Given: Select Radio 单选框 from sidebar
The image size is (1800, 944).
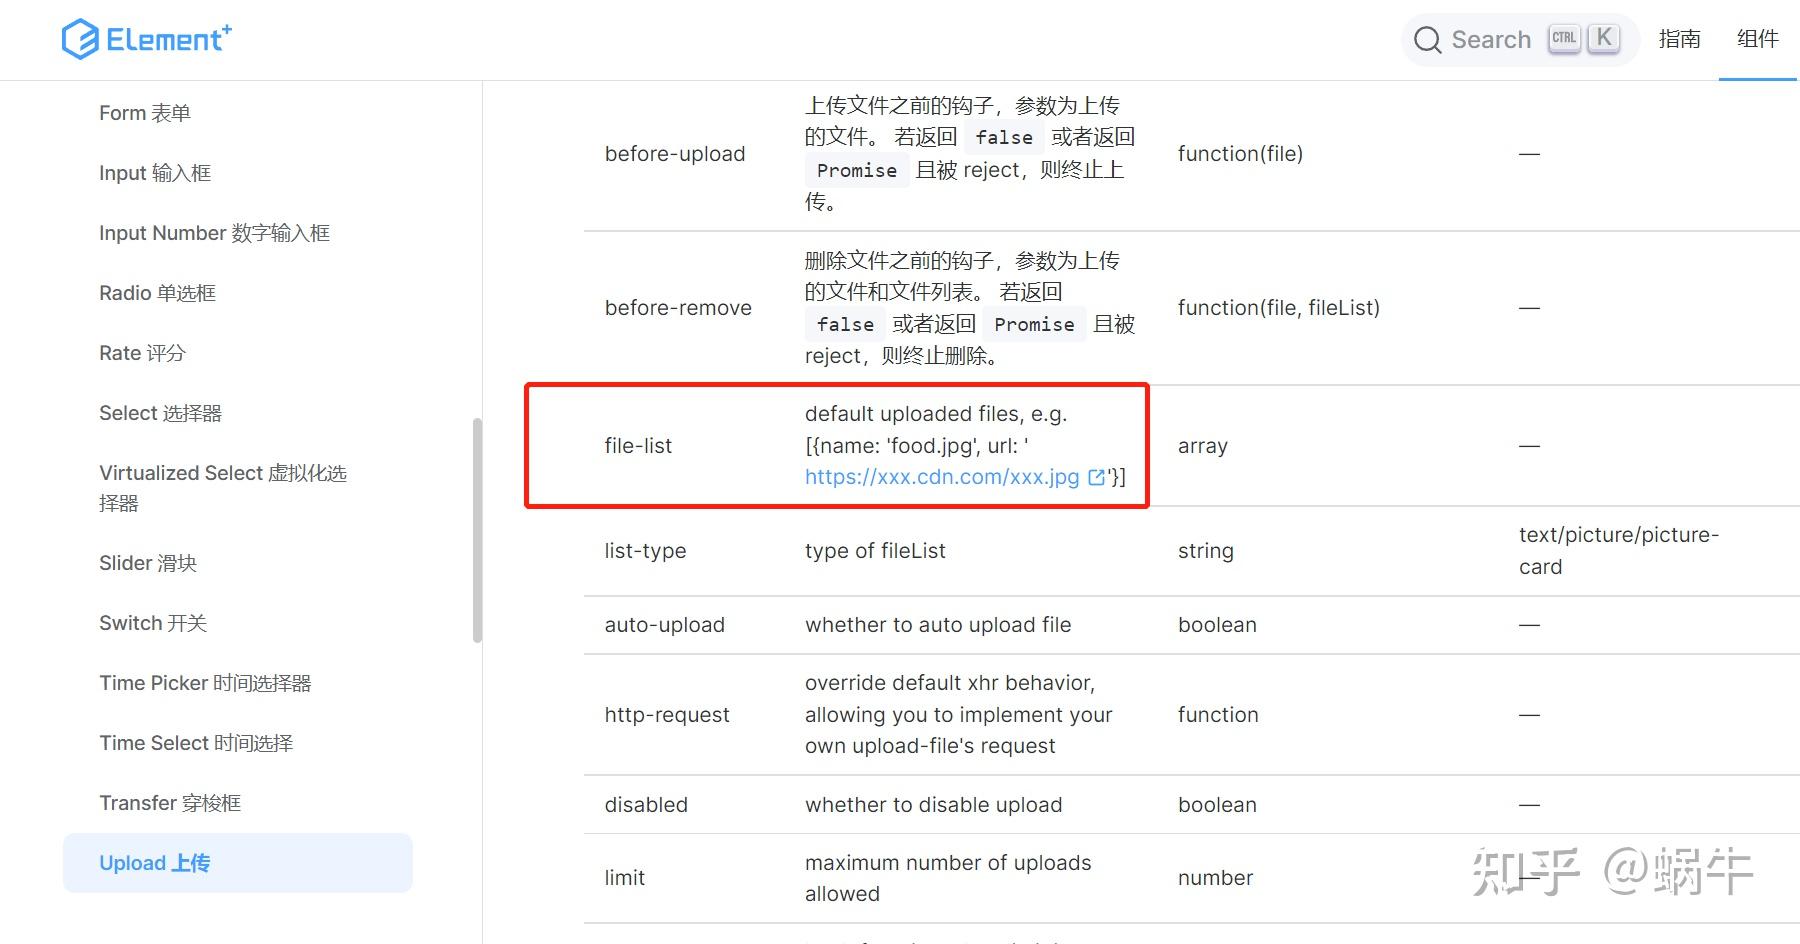Looking at the screenshot, I should click(156, 292).
